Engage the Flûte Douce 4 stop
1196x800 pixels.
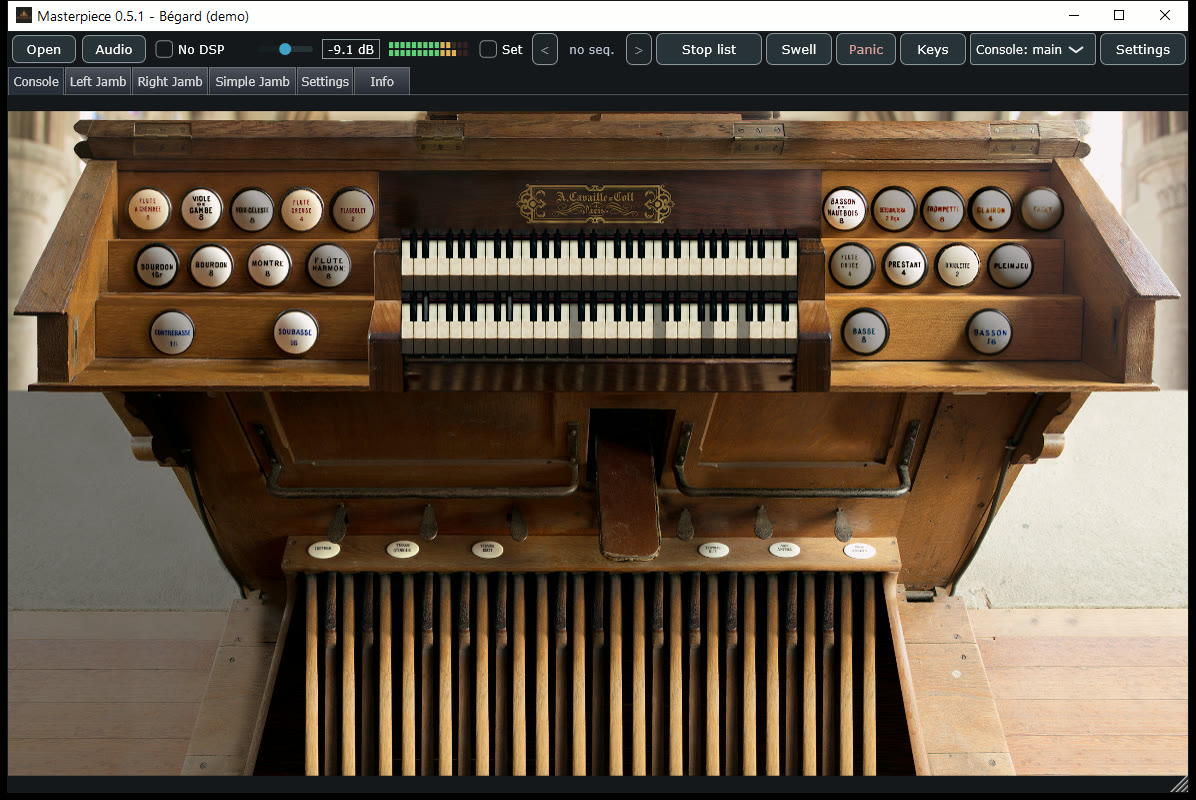pos(851,265)
